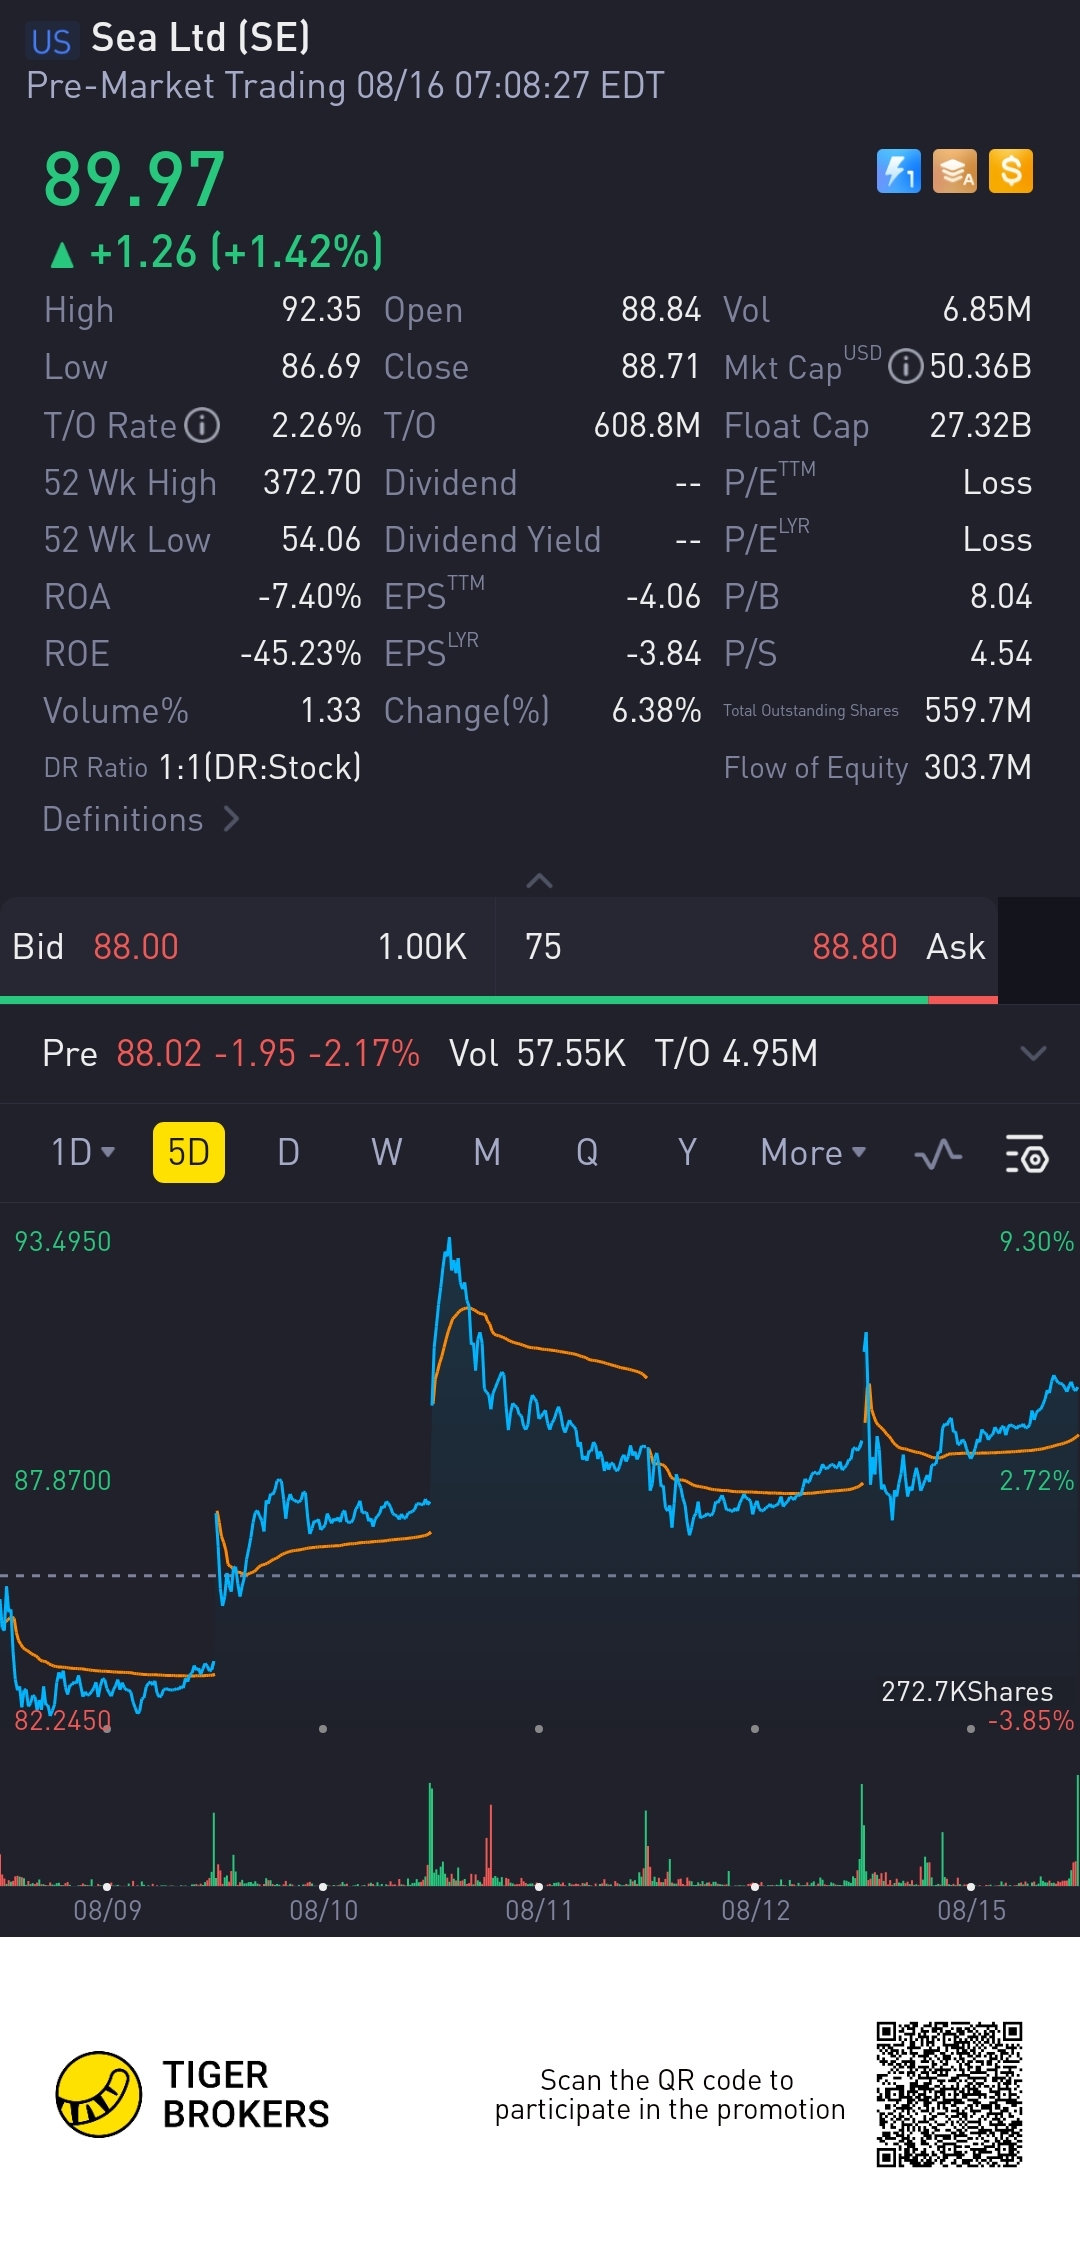Tap the Bid price 88.00
Screen dimensions: 1080x2253
click(x=136, y=946)
